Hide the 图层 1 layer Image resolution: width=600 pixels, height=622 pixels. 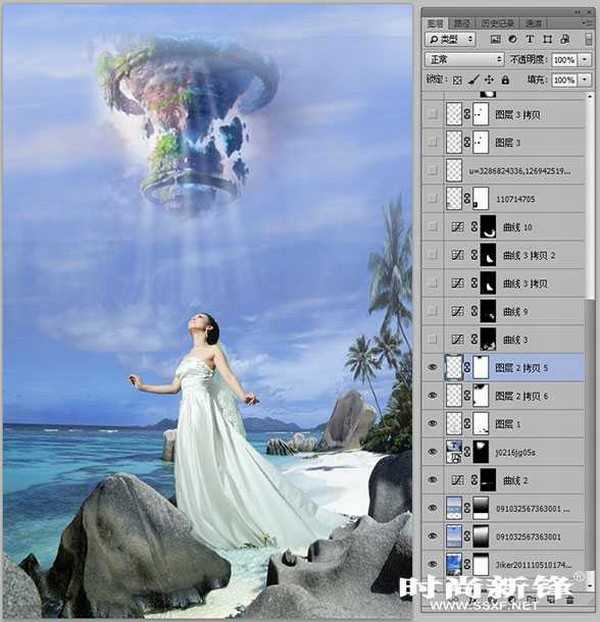(x=432, y=423)
